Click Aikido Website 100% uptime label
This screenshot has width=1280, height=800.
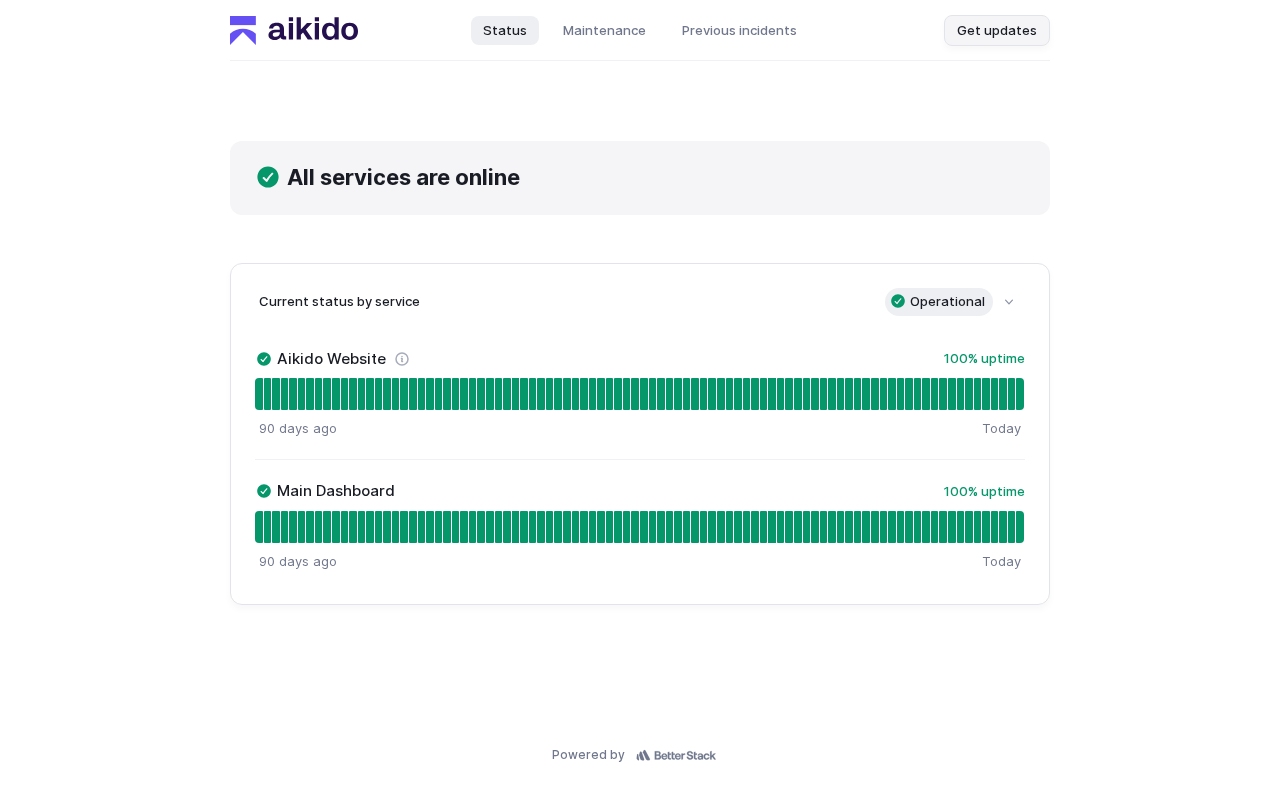pos(984,359)
